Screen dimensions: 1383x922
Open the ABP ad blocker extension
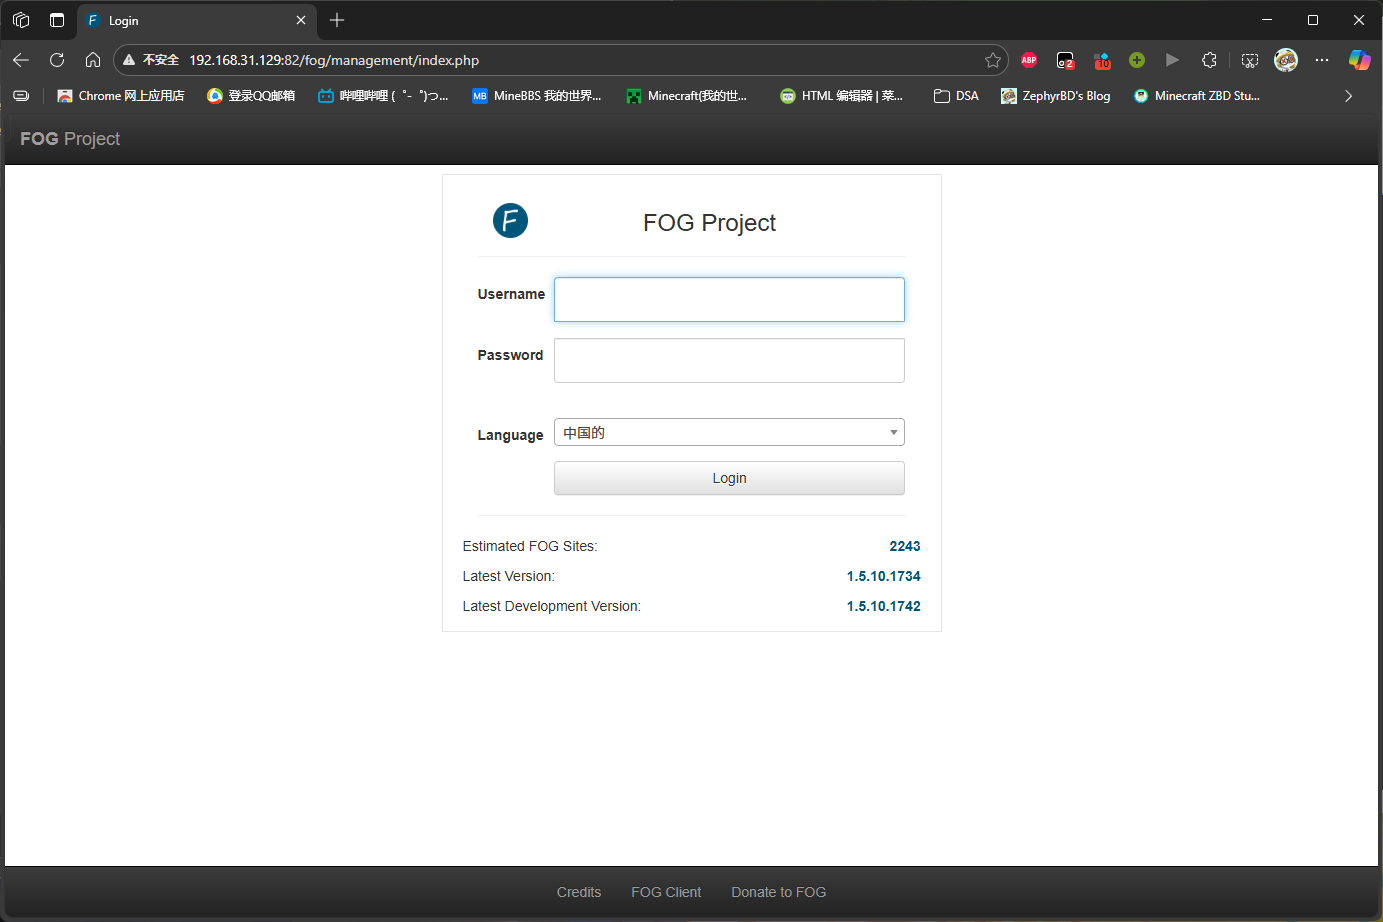[x=1029, y=60]
